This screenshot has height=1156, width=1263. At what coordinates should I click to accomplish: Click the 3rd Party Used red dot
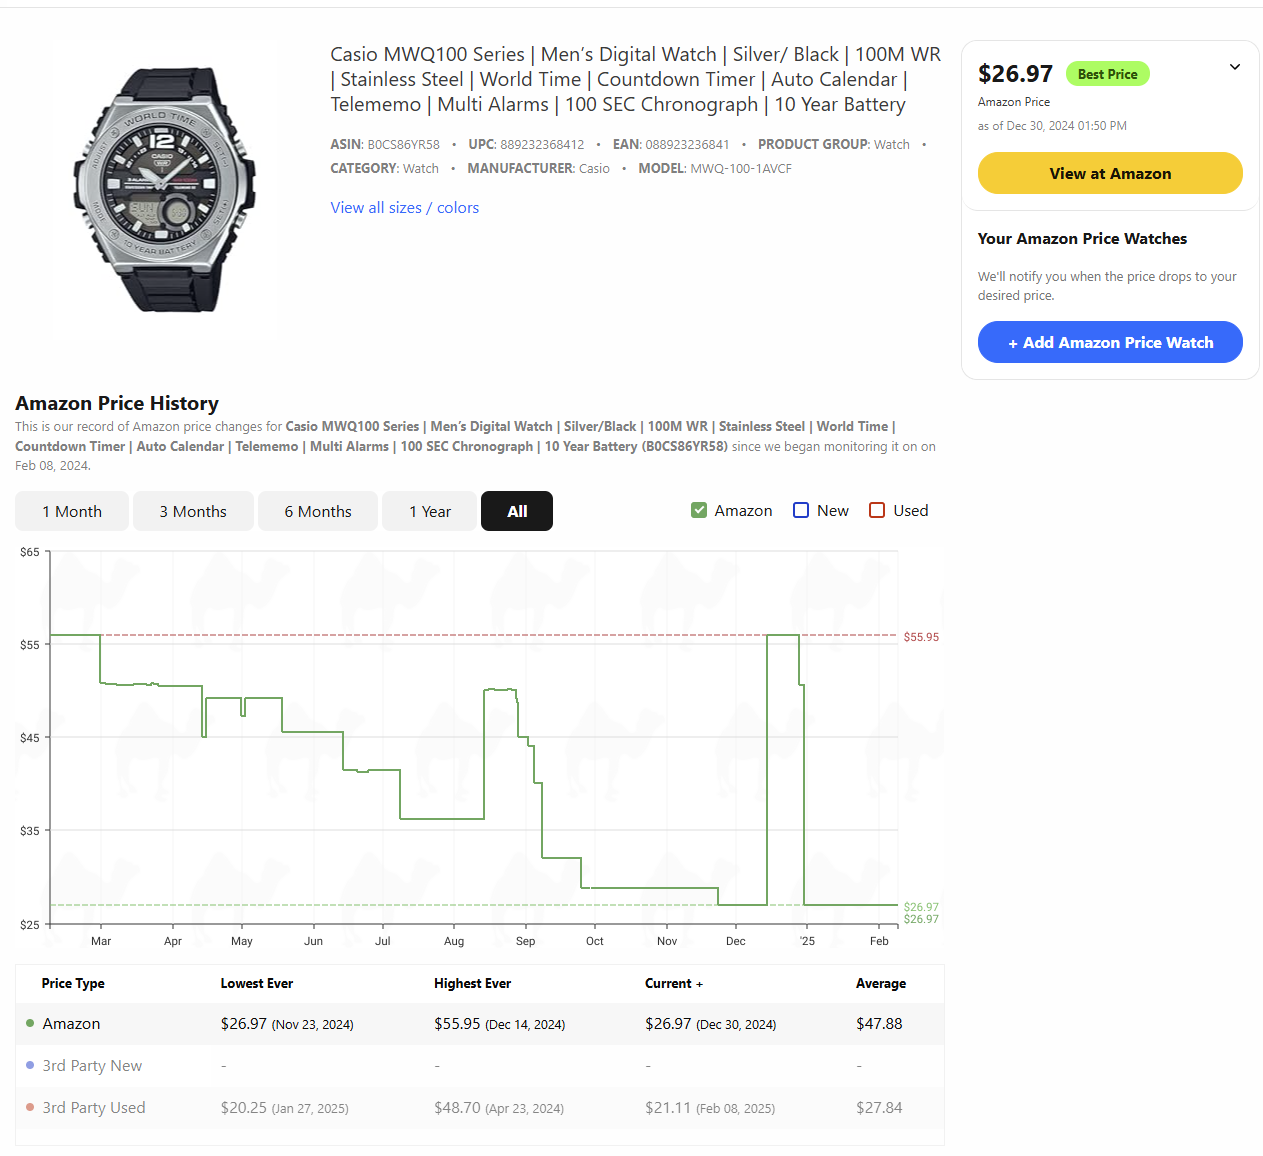[30, 1107]
